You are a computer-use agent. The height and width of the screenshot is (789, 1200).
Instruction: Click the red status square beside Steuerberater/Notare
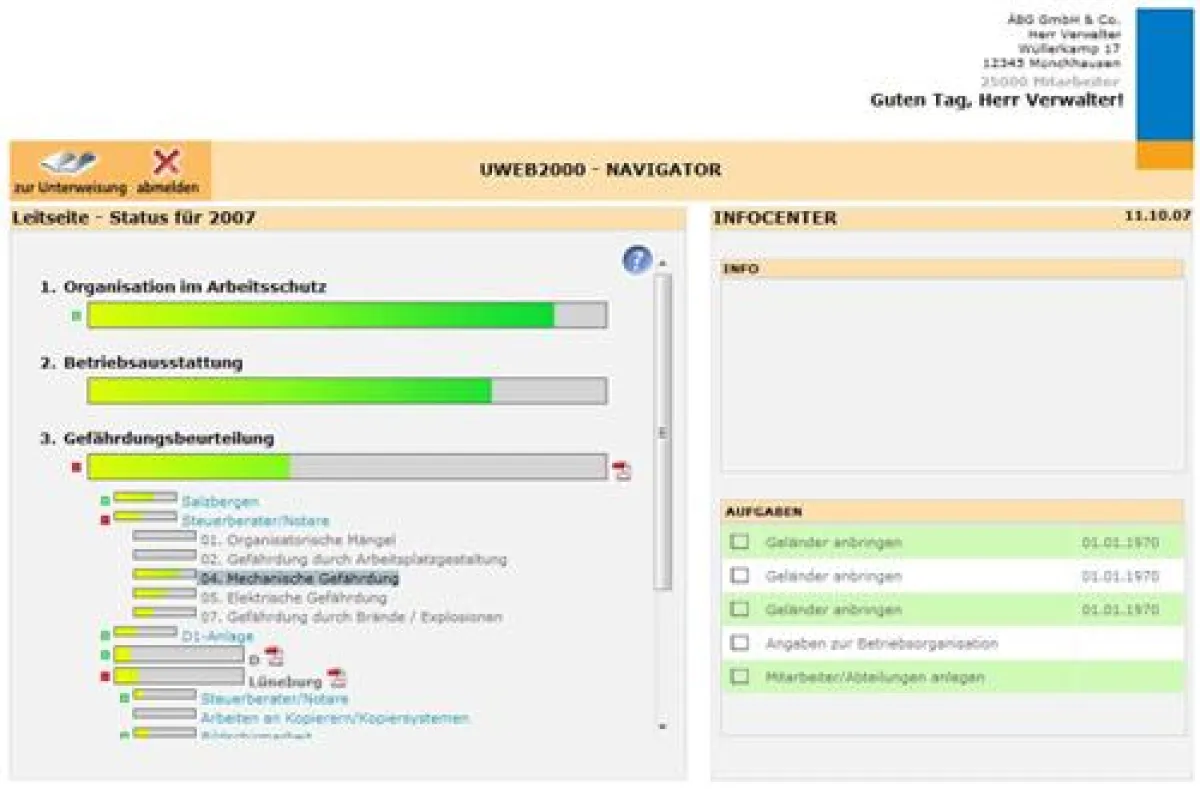[106, 518]
